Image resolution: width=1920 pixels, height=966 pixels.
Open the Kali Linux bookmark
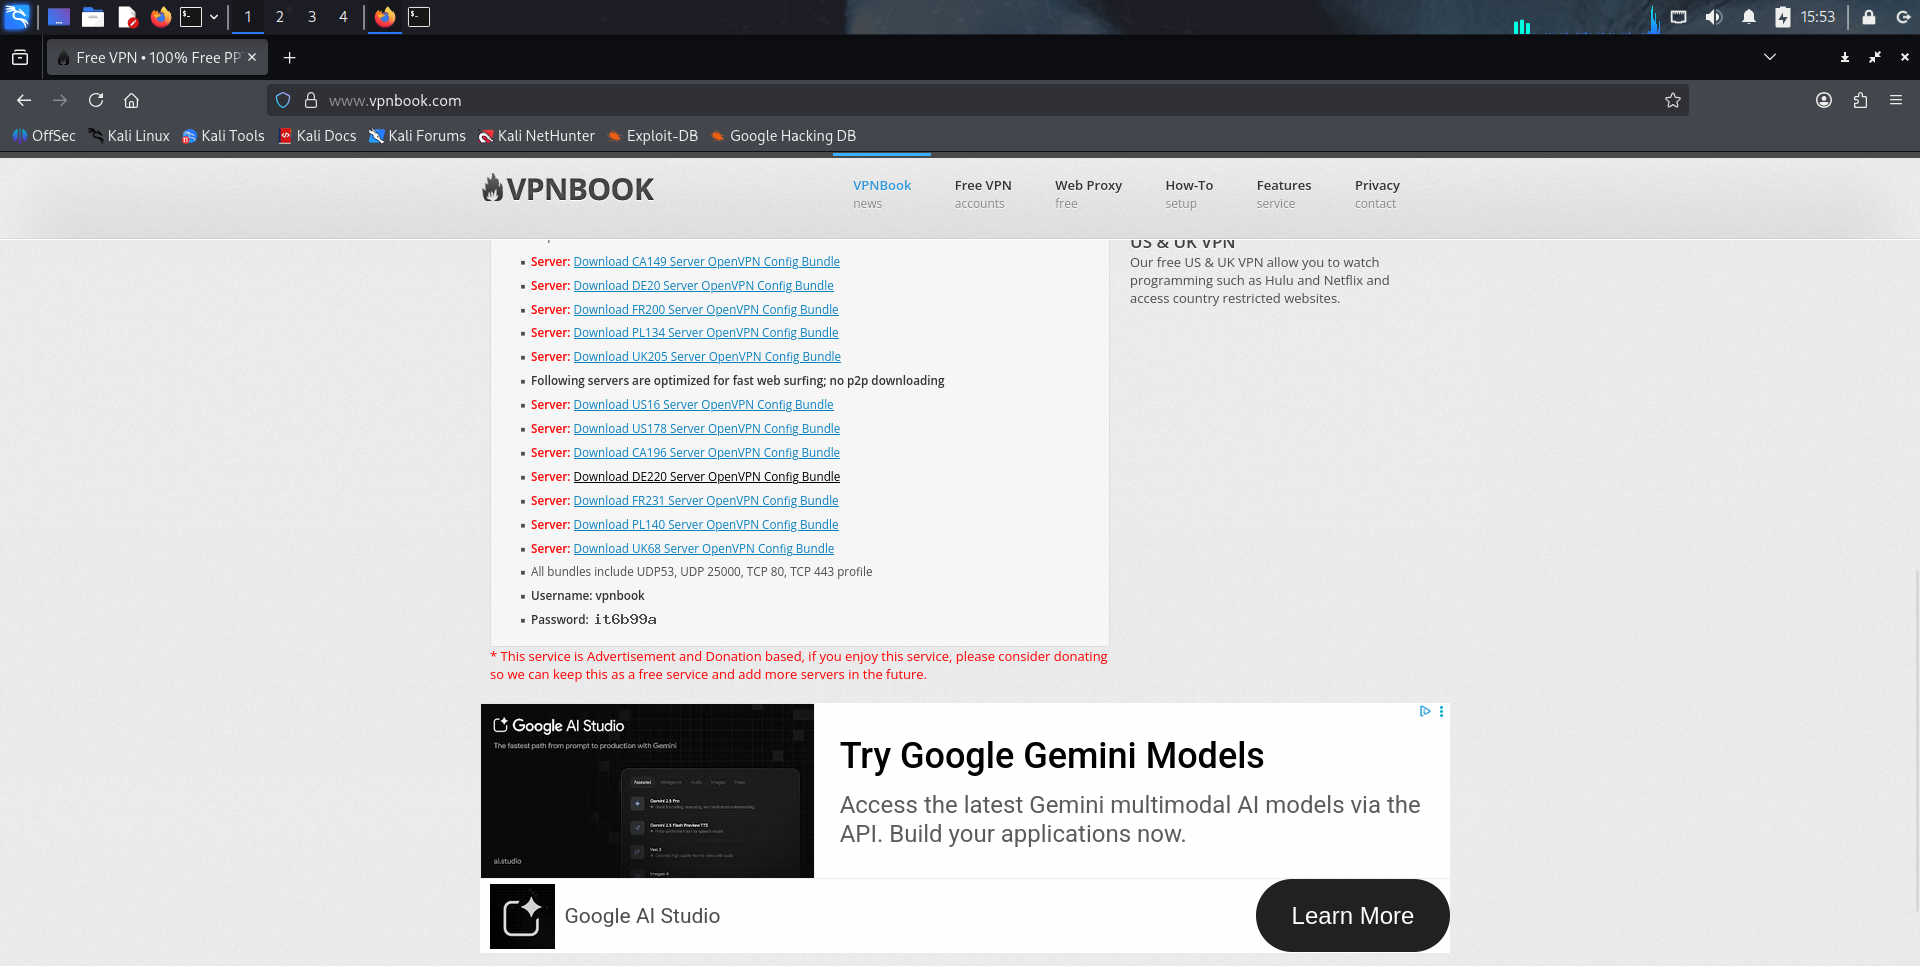[129, 136]
